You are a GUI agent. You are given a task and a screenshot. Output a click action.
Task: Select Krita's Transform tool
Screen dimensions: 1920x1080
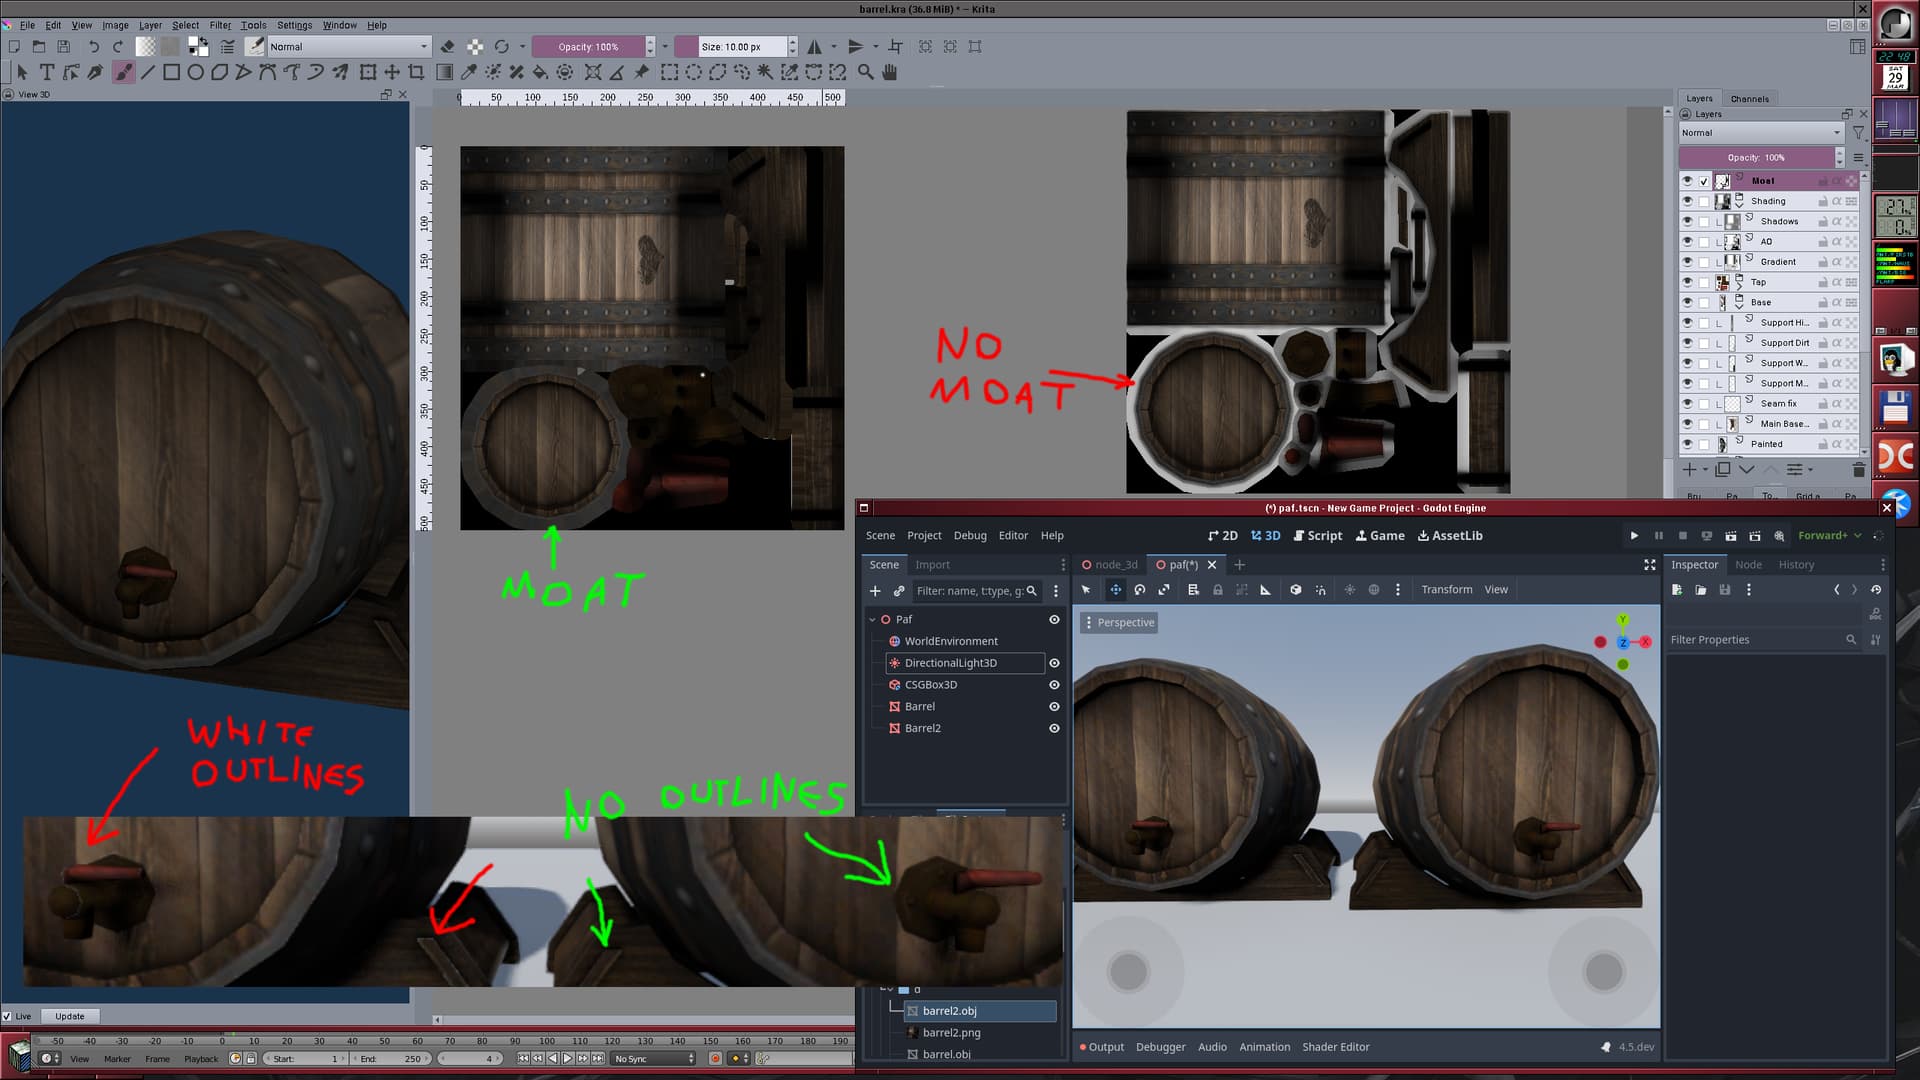[x=367, y=71]
